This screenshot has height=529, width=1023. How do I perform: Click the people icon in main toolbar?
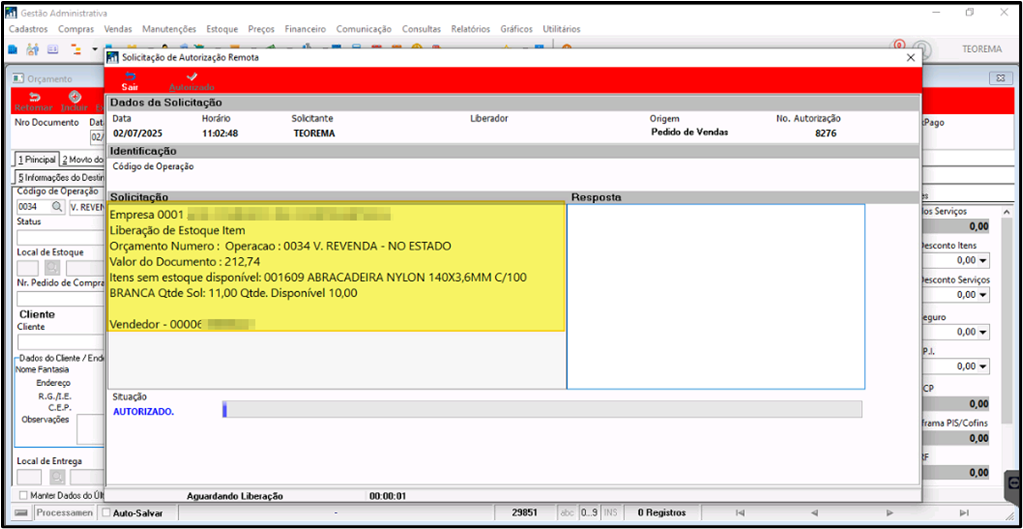coord(33,50)
